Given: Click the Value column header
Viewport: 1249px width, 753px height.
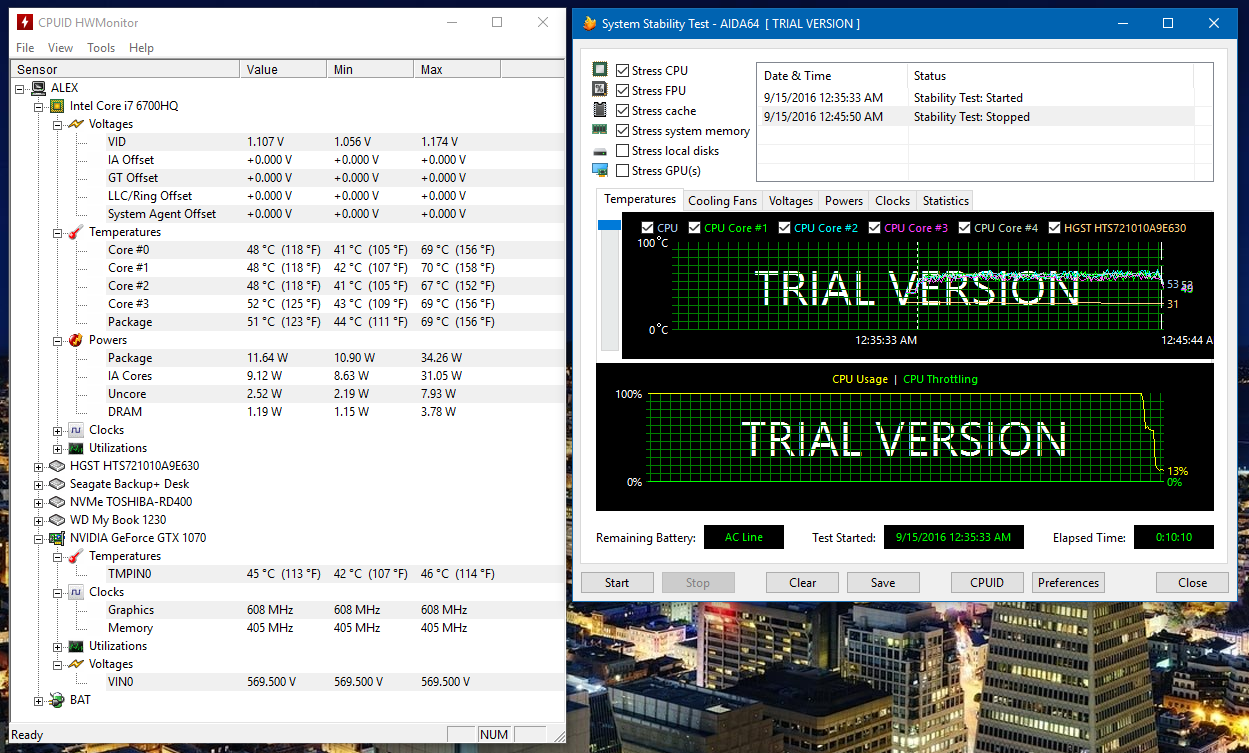Looking at the screenshot, I should (262, 70).
